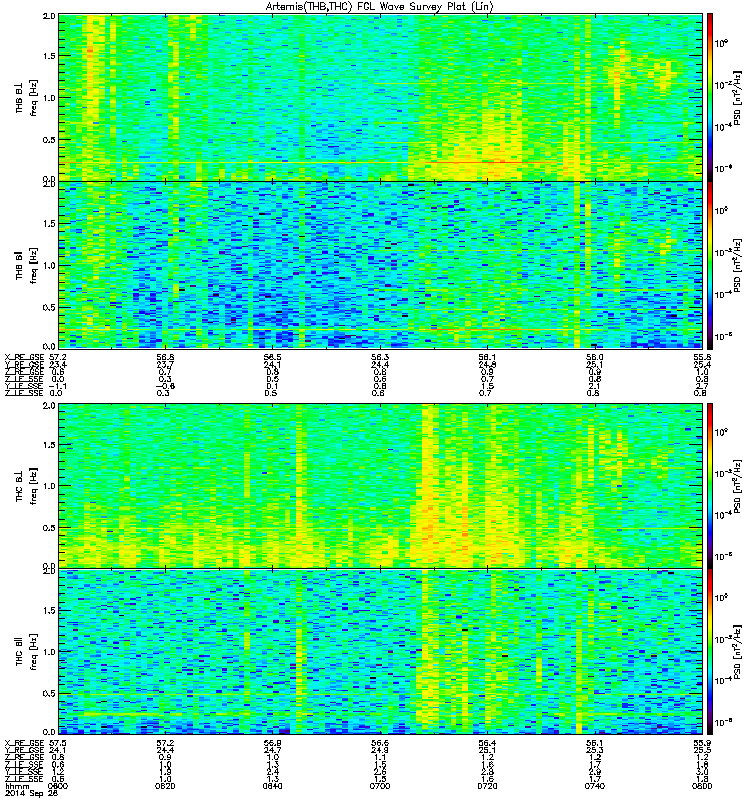Image resolution: width=750 pixels, height=800 pixels.
Task: Click the THC B-perpendicular panel colorbar
Action: click(x=710, y=486)
